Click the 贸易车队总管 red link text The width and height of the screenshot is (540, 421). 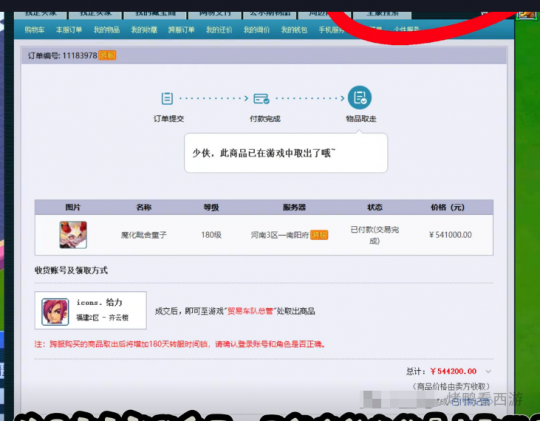[250, 311]
